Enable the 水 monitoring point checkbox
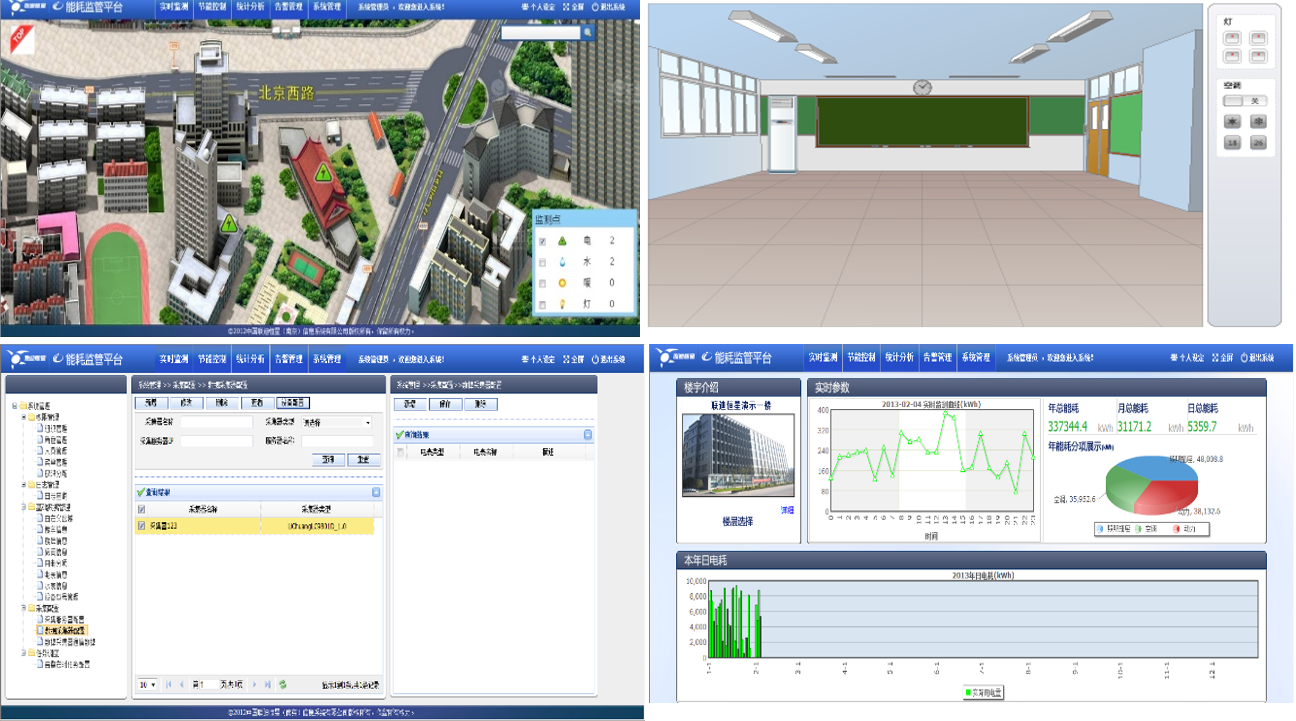The image size is (1296, 721). (542, 262)
